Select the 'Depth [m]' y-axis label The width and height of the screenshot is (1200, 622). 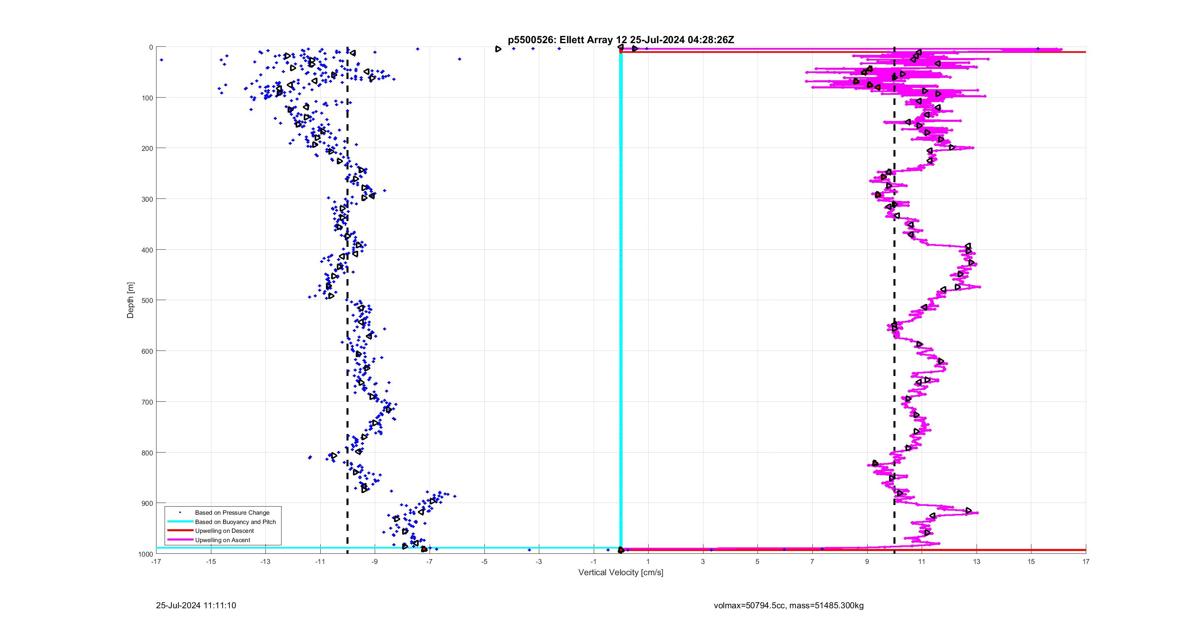[131, 300]
